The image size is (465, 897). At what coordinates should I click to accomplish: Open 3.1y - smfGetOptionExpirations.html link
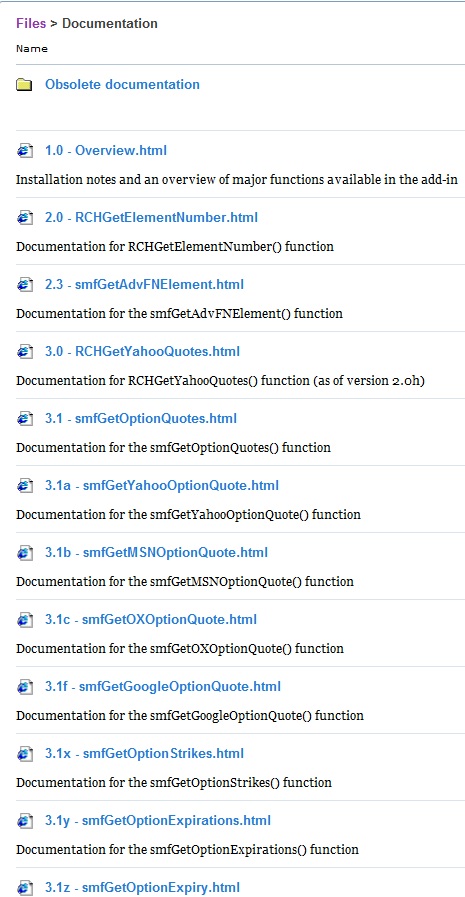[158, 820]
